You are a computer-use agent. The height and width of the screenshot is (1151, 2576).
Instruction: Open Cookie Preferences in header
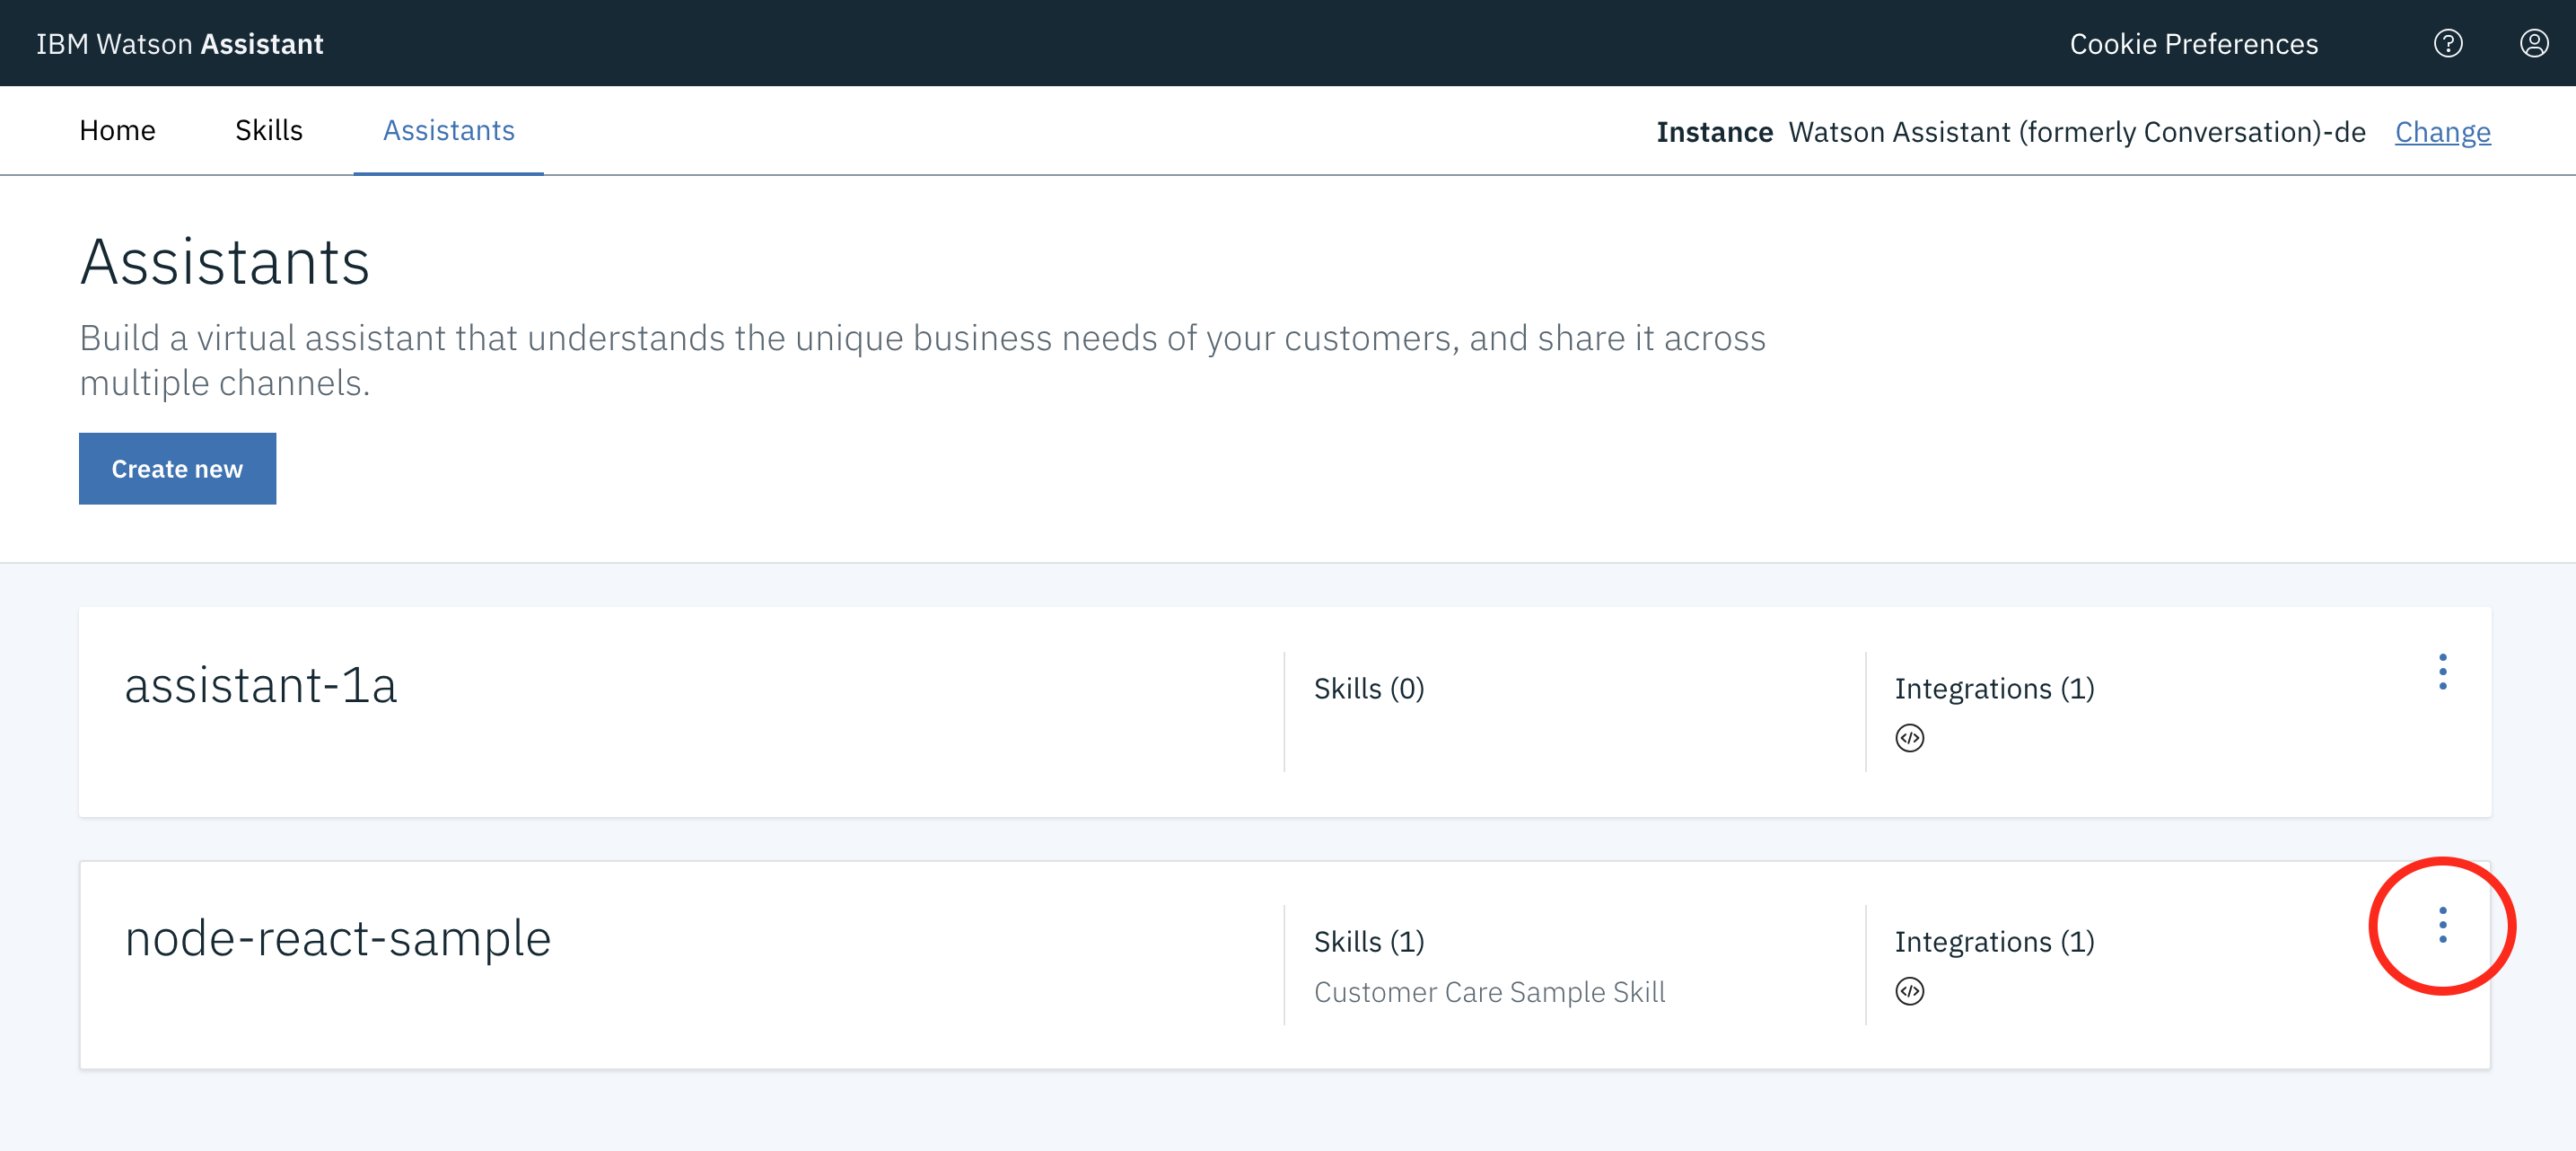(x=2192, y=44)
